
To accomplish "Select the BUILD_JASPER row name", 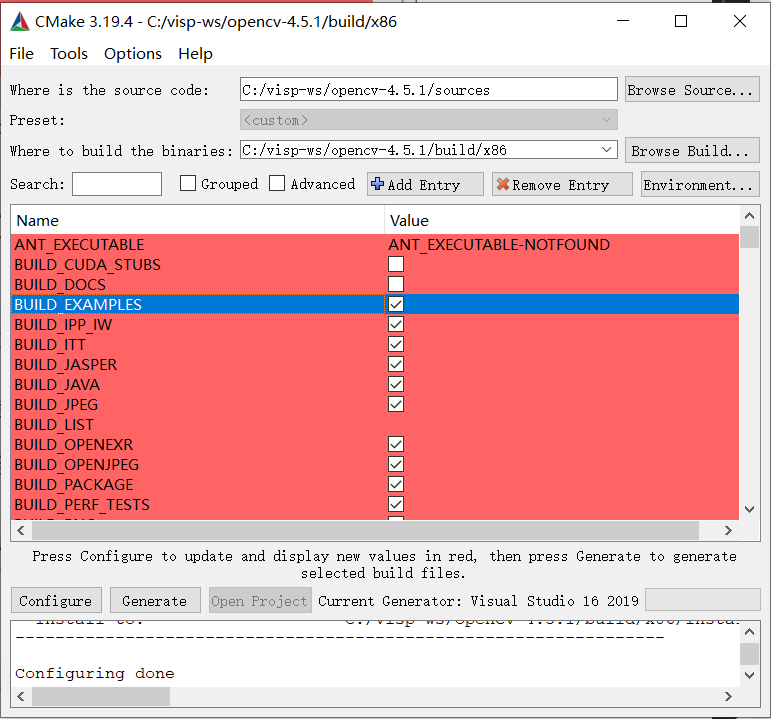I will pyautogui.click(x=66, y=364).
